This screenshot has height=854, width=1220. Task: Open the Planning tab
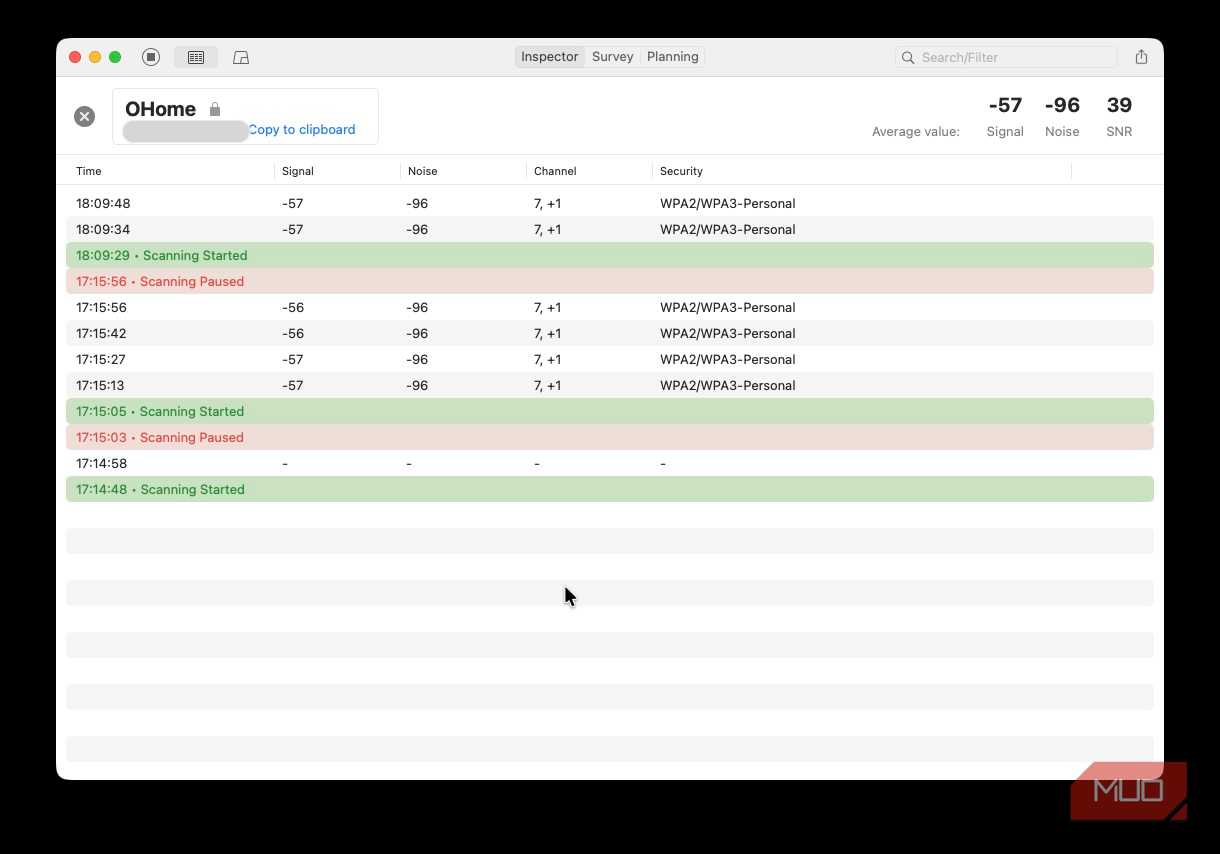point(673,57)
